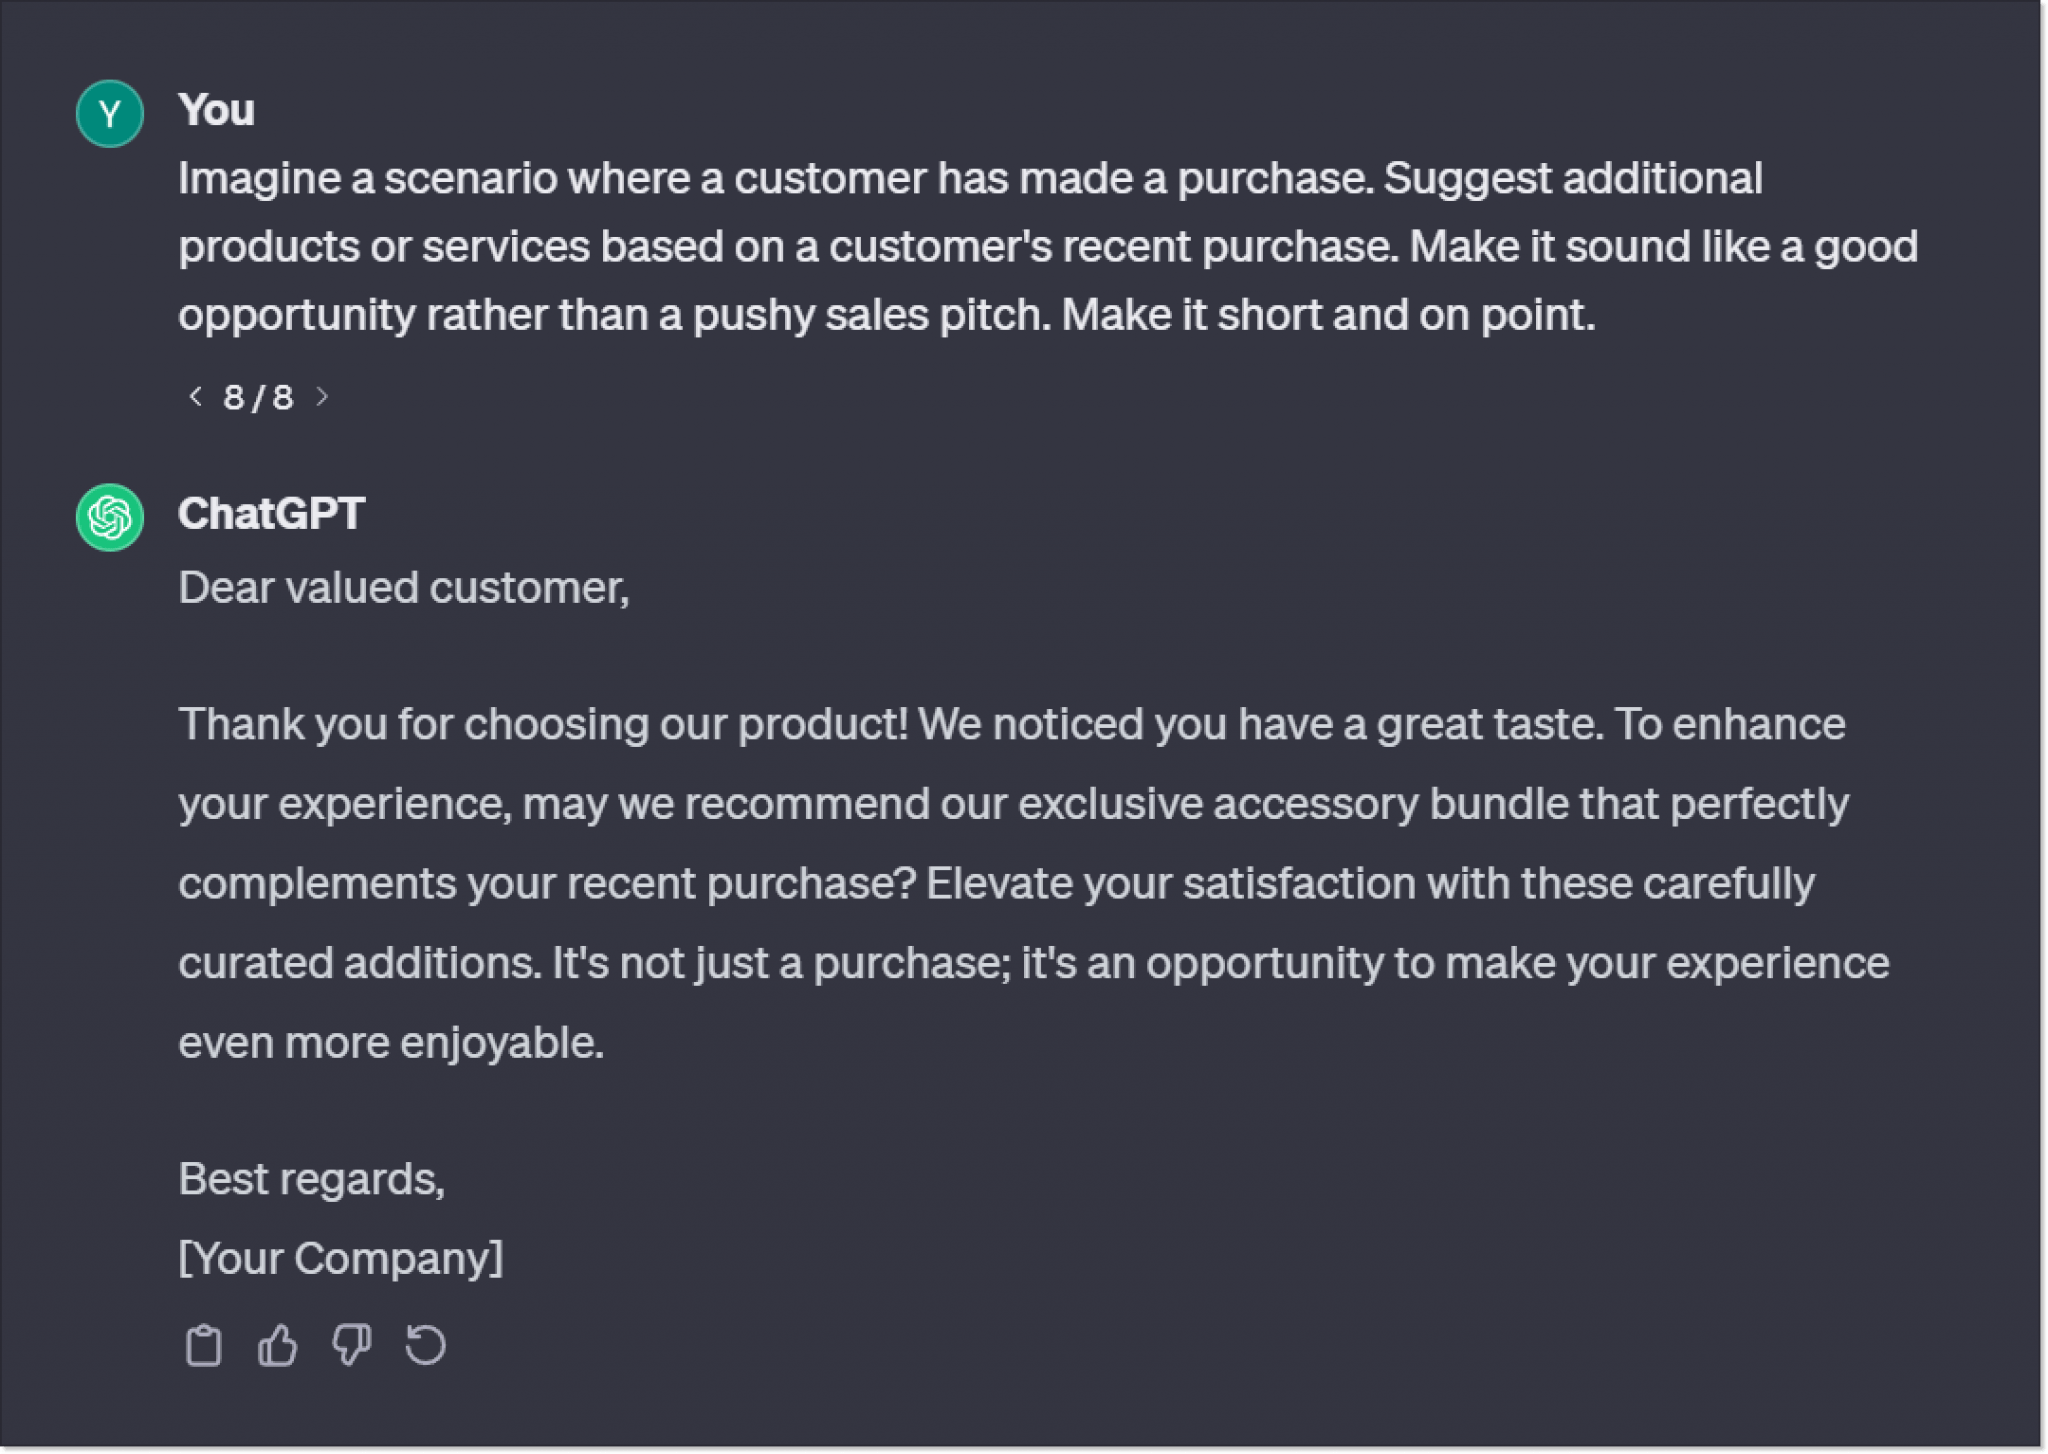Mark the answer as bad with thumbs down
The width and height of the screenshot is (2048, 1454).
point(353,1345)
